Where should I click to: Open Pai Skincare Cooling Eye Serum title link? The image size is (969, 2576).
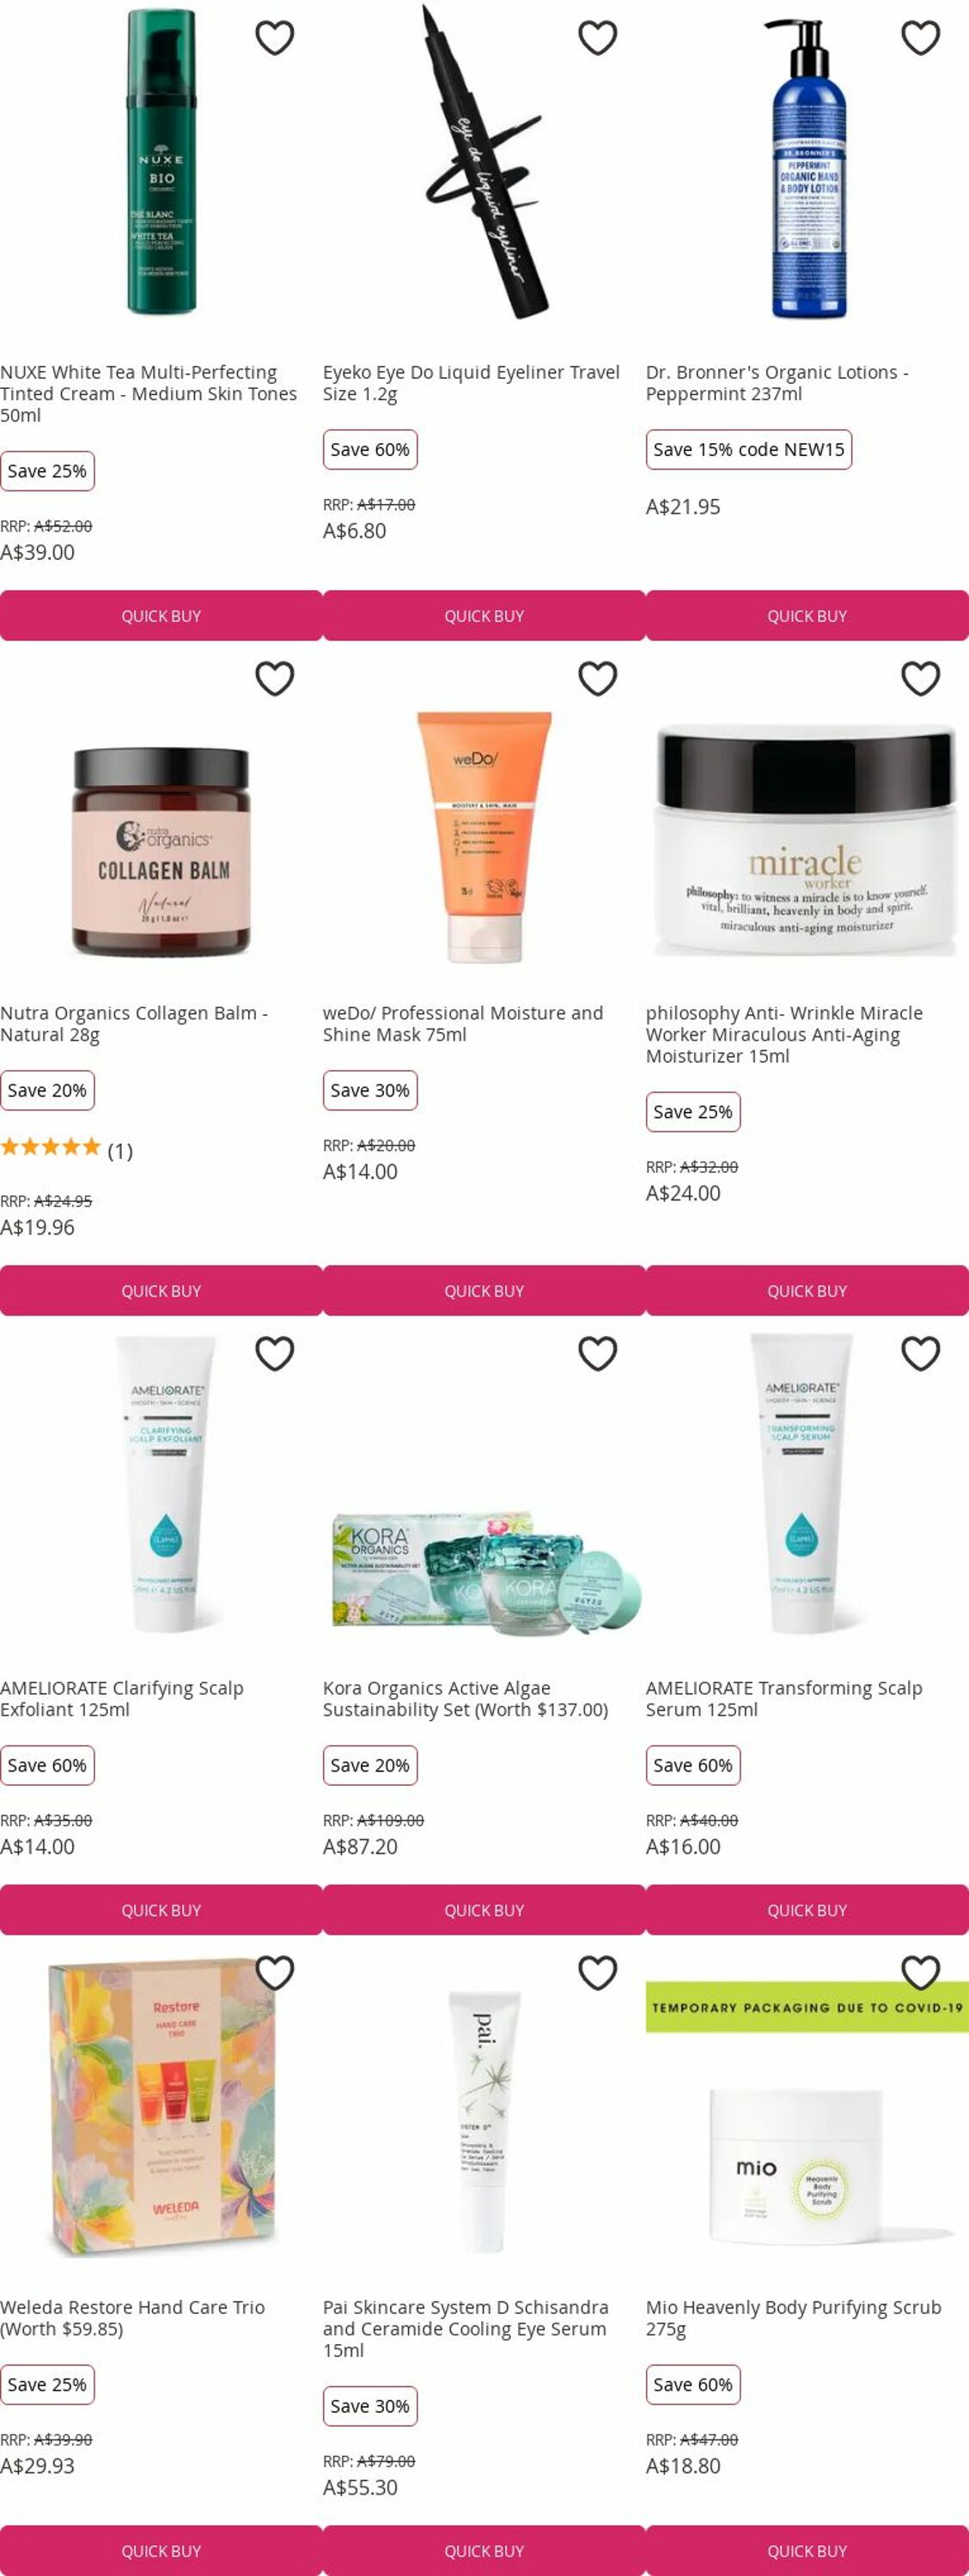[466, 2328]
